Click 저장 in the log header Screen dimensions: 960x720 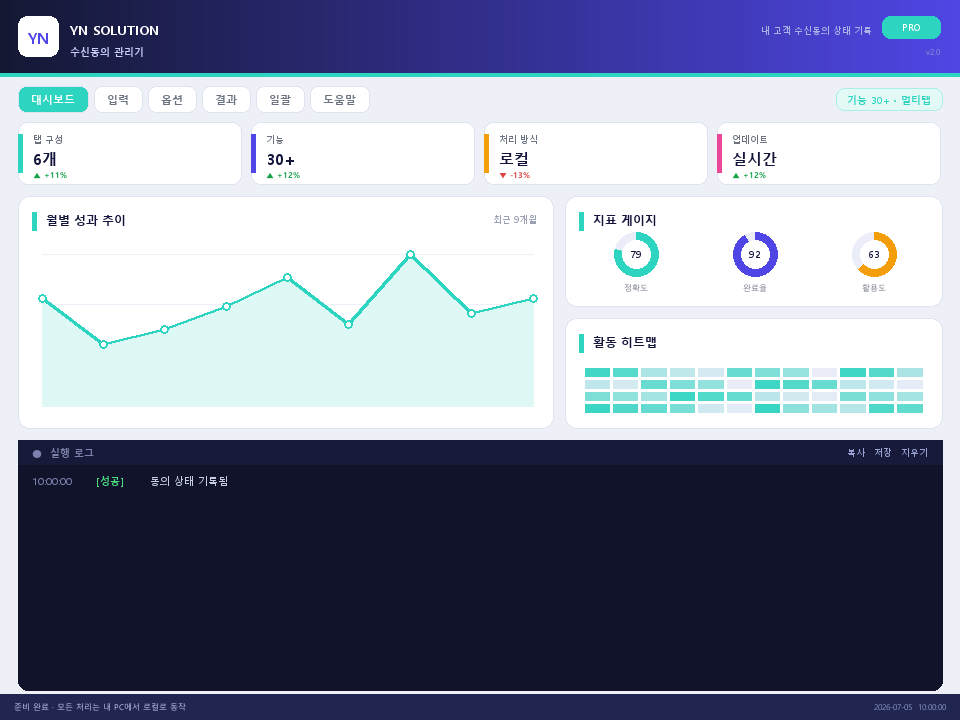coord(882,452)
